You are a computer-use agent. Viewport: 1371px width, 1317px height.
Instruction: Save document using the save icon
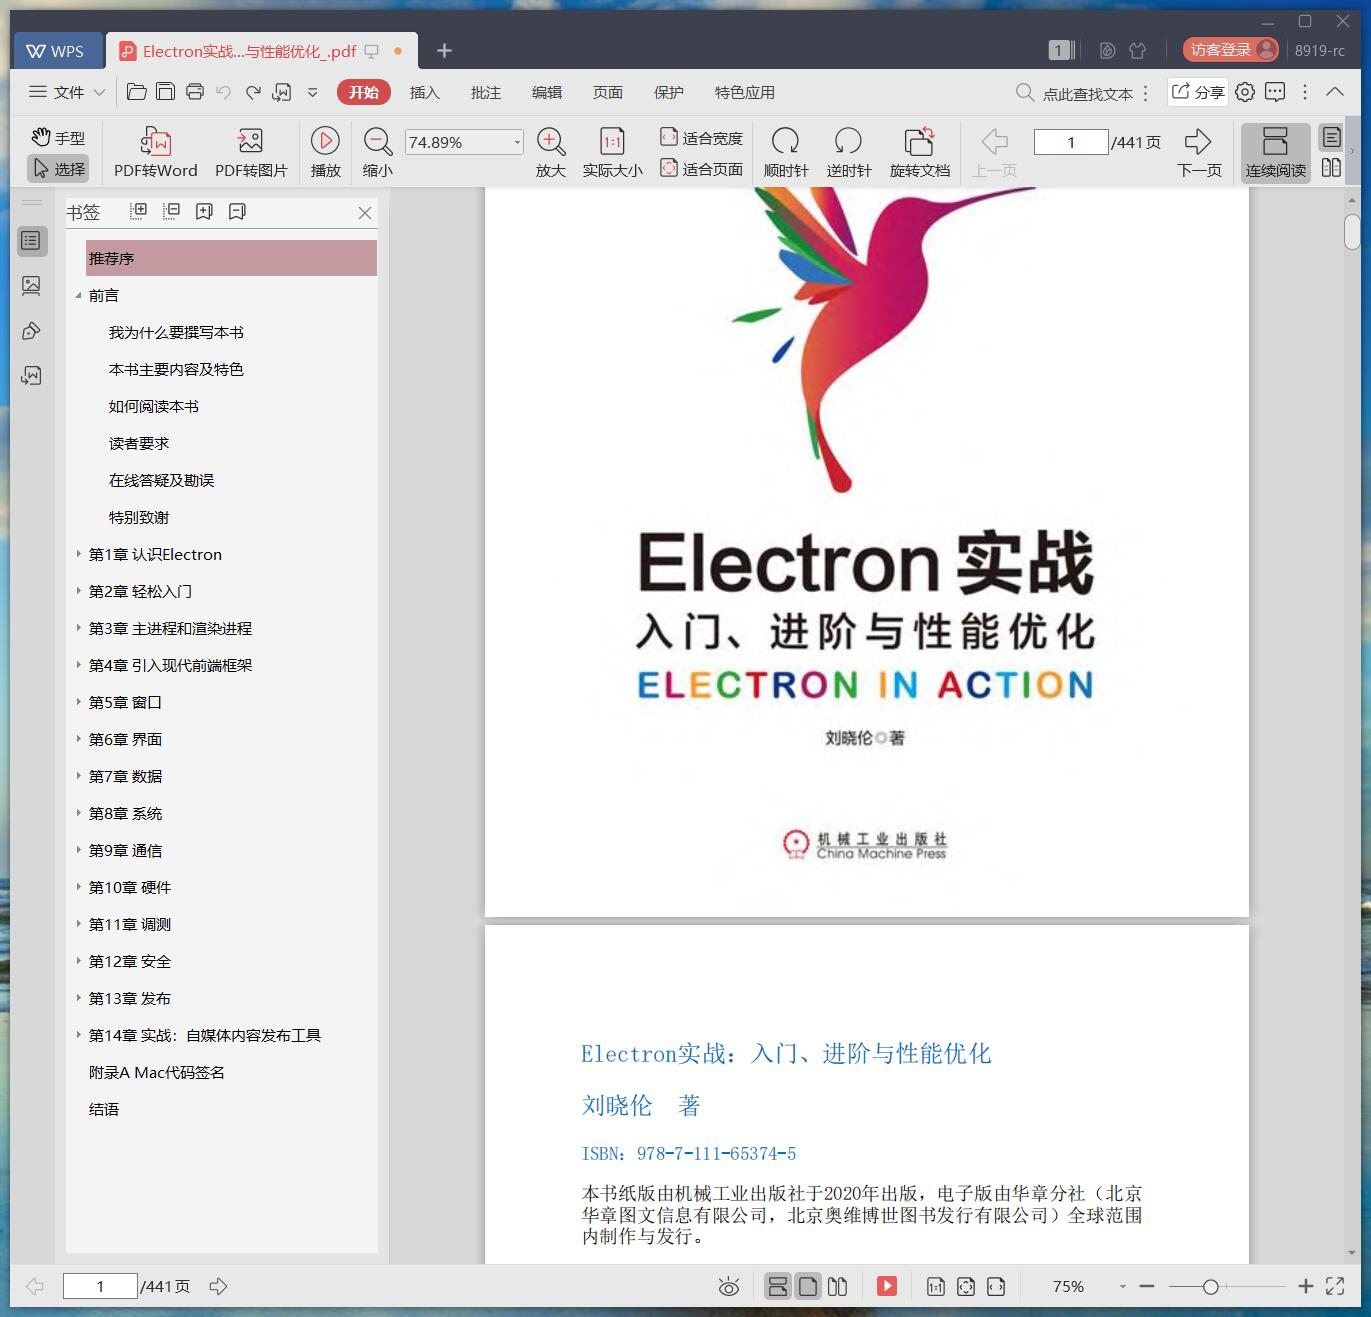166,92
